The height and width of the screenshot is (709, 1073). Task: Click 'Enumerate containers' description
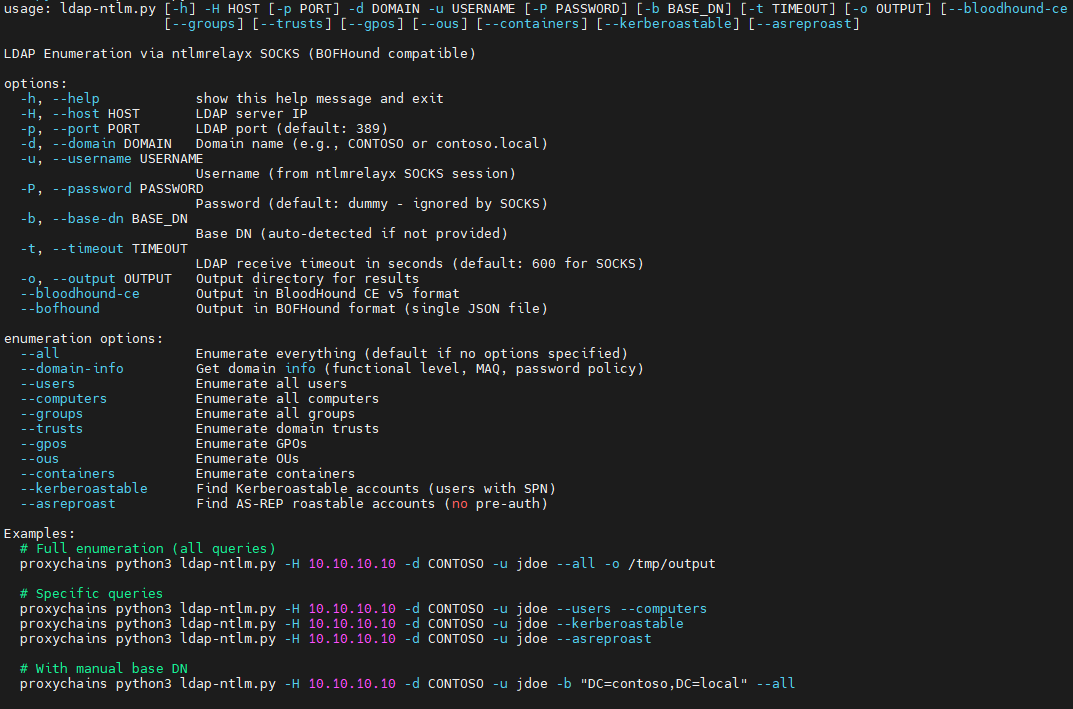[276, 474]
